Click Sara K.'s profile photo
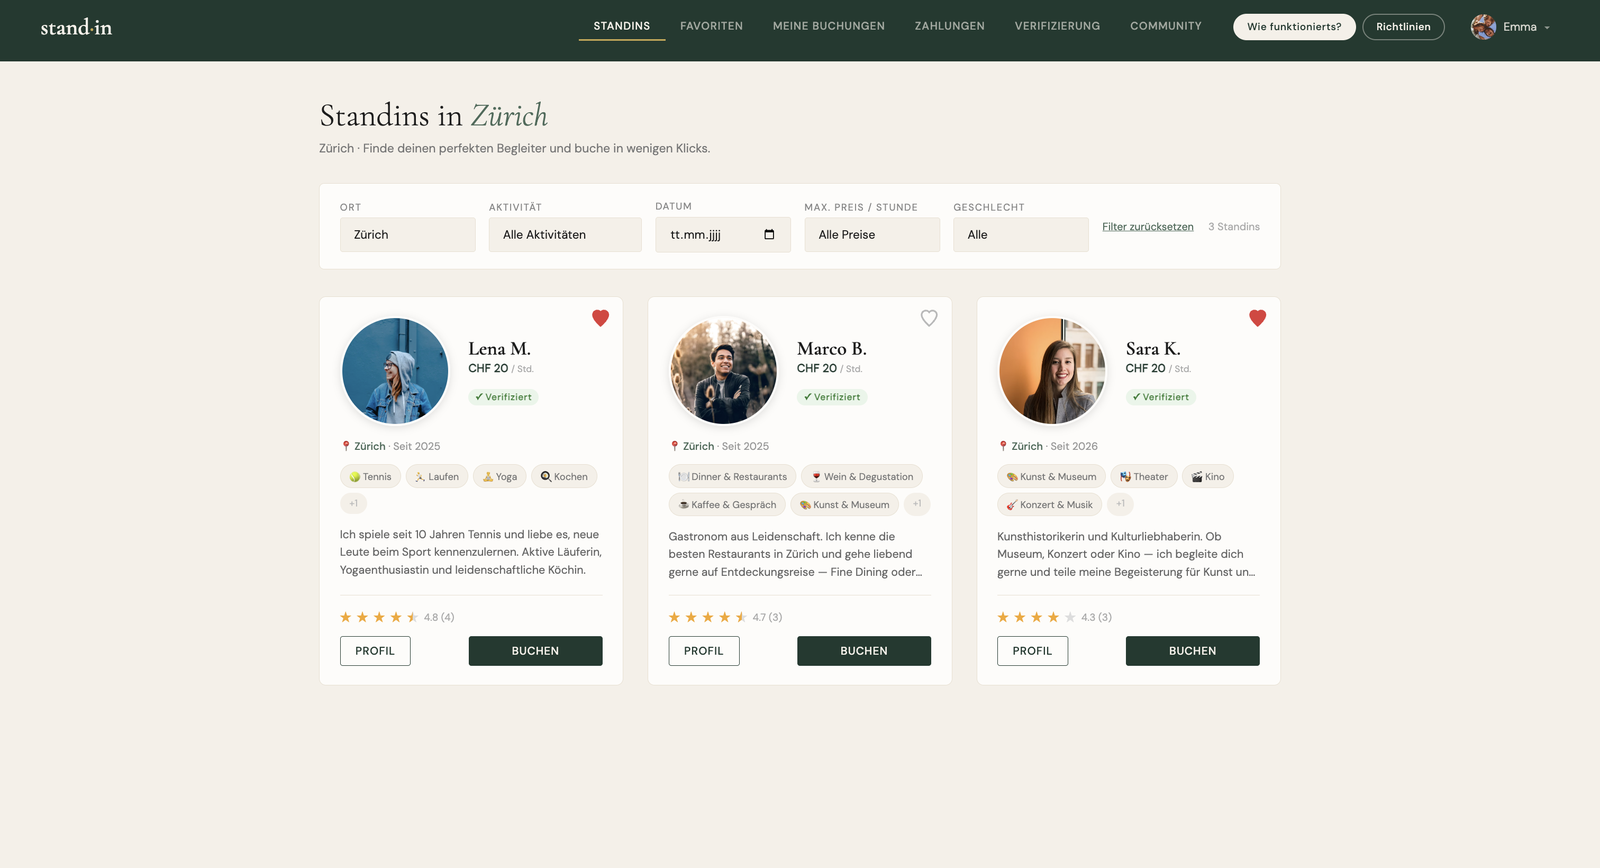Viewport: 1600px width, 868px height. coord(1052,371)
